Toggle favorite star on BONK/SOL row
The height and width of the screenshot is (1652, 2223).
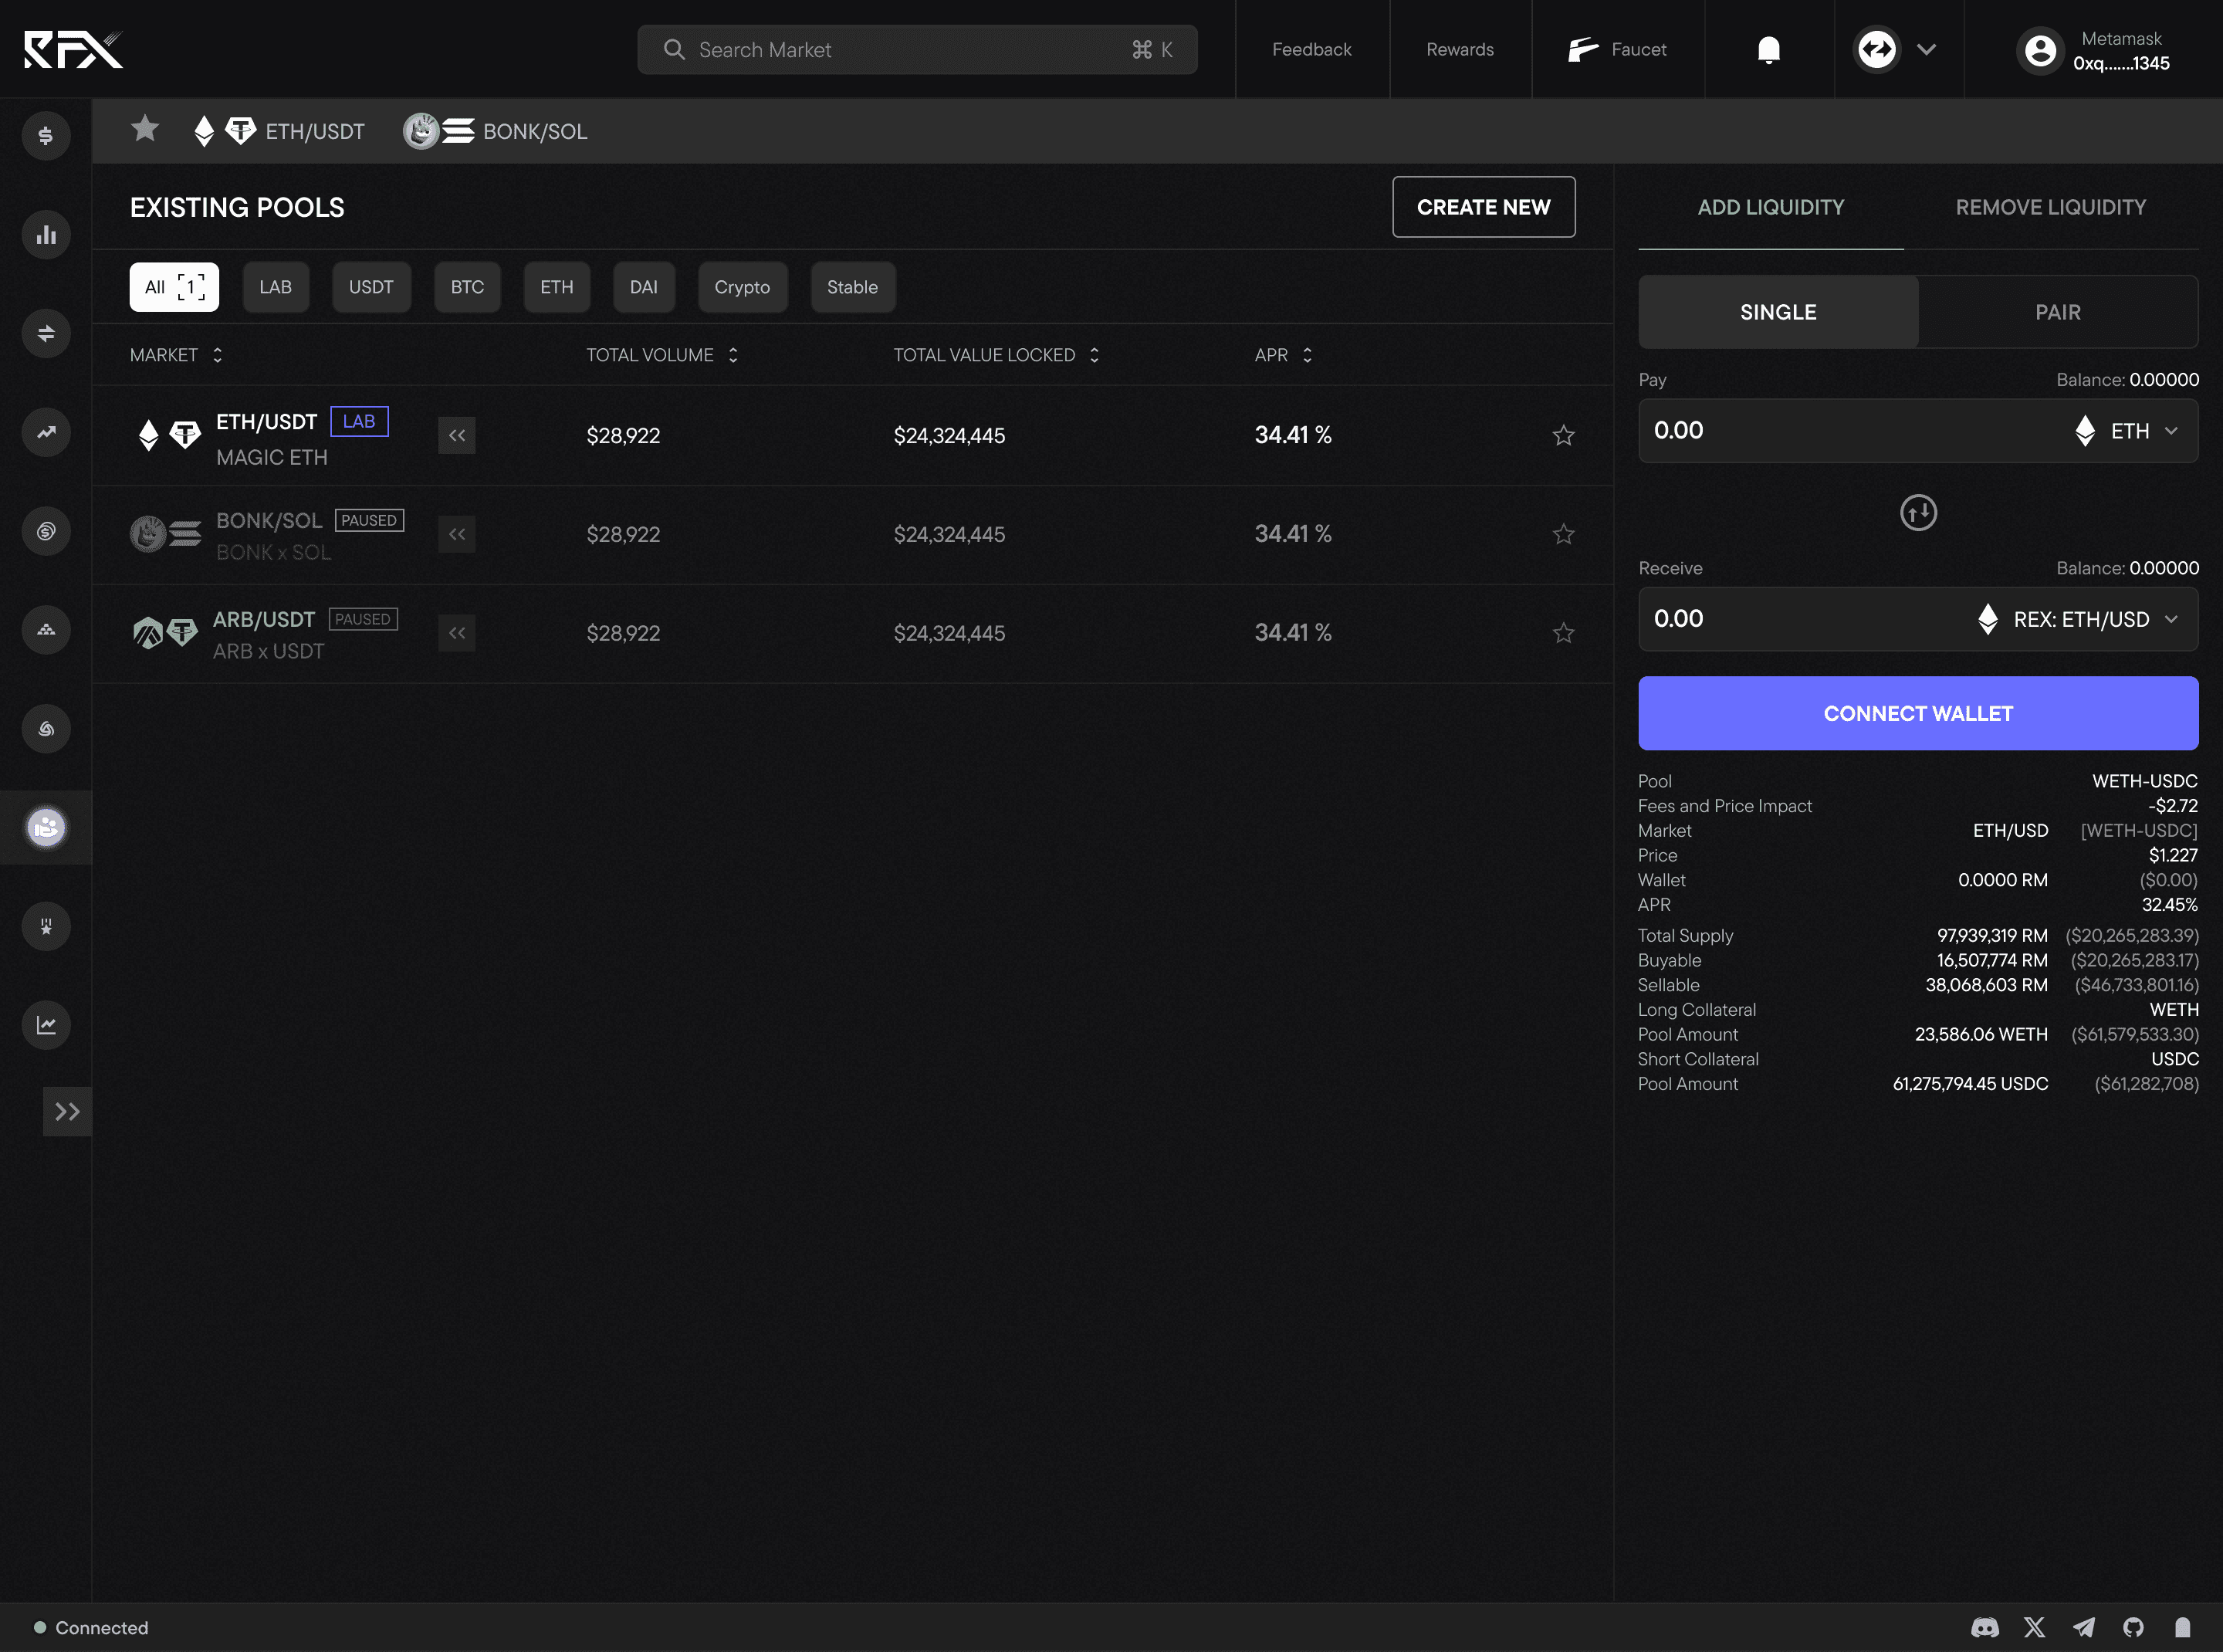click(1563, 534)
